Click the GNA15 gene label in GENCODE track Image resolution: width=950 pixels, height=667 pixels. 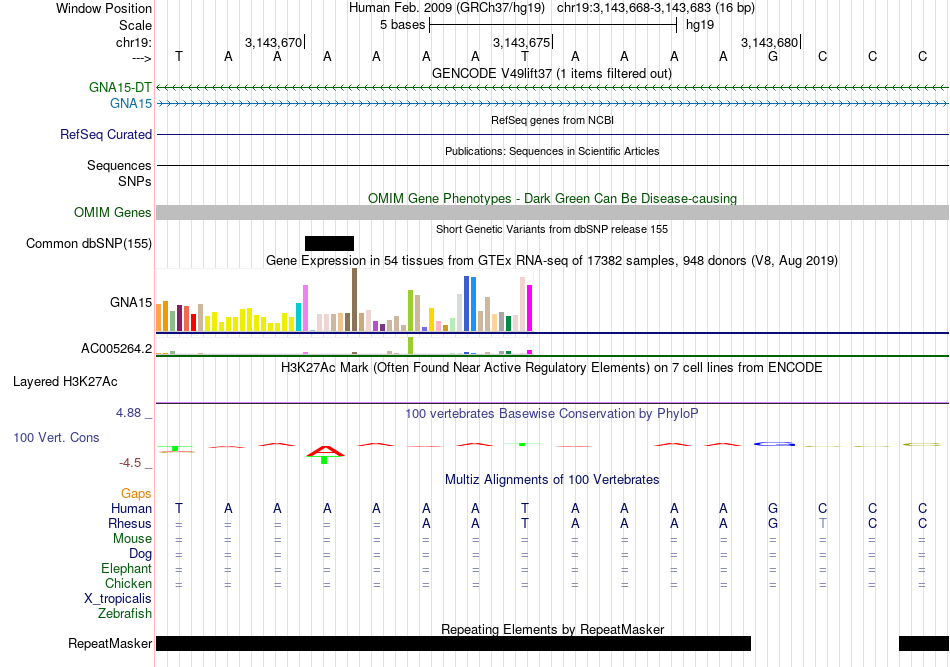(x=131, y=103)
